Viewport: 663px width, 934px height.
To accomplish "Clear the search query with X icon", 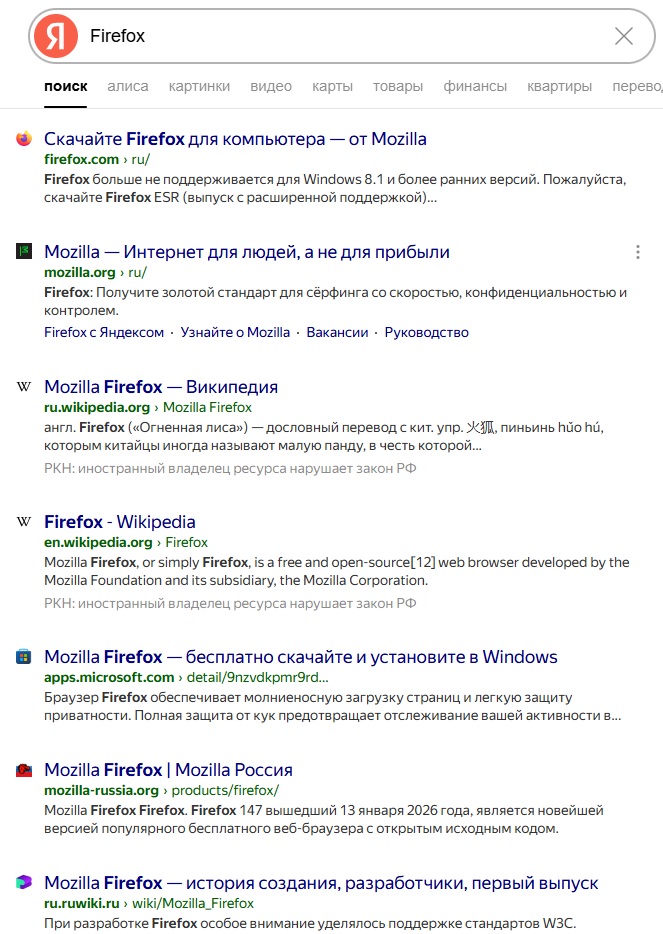I will click(624, 36).
